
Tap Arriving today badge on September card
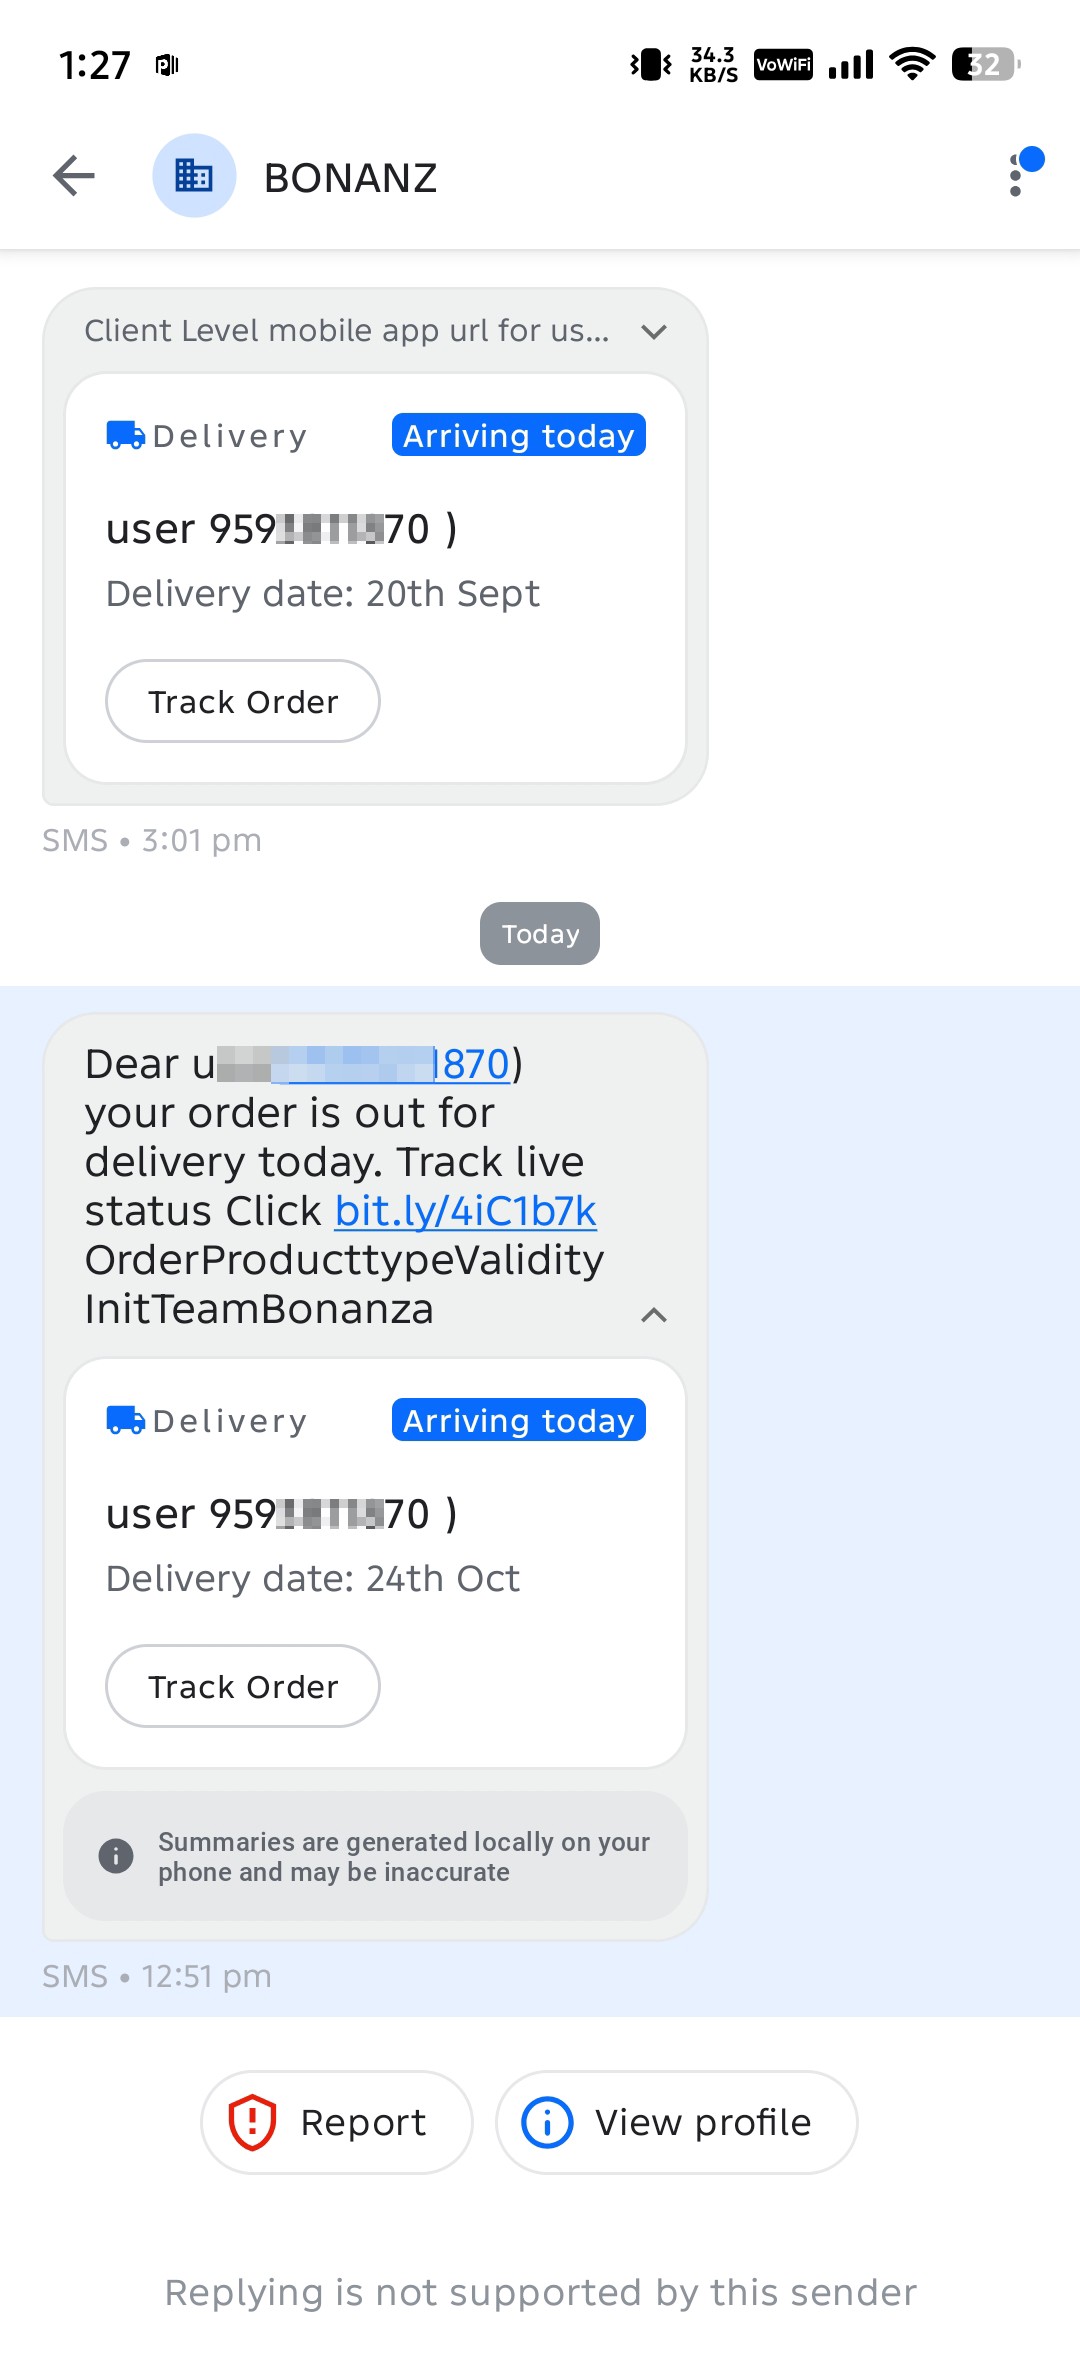519,435
